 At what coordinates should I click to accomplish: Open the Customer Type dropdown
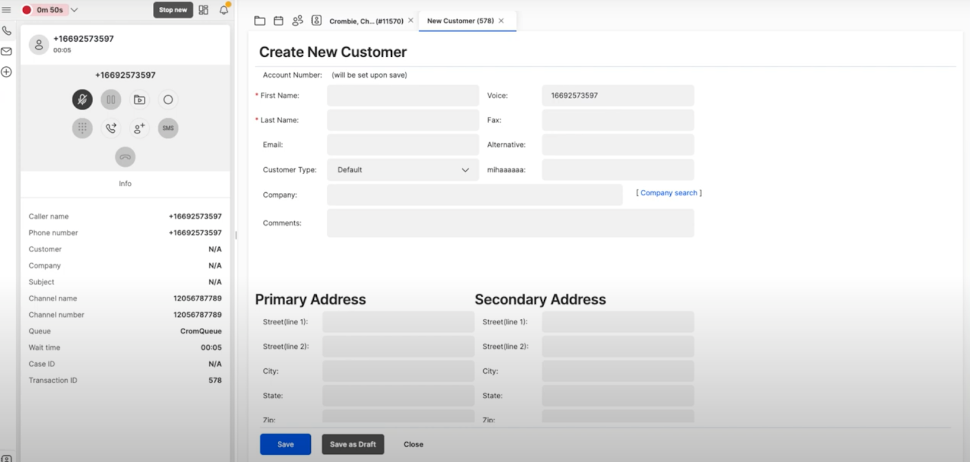click(402, 170)
